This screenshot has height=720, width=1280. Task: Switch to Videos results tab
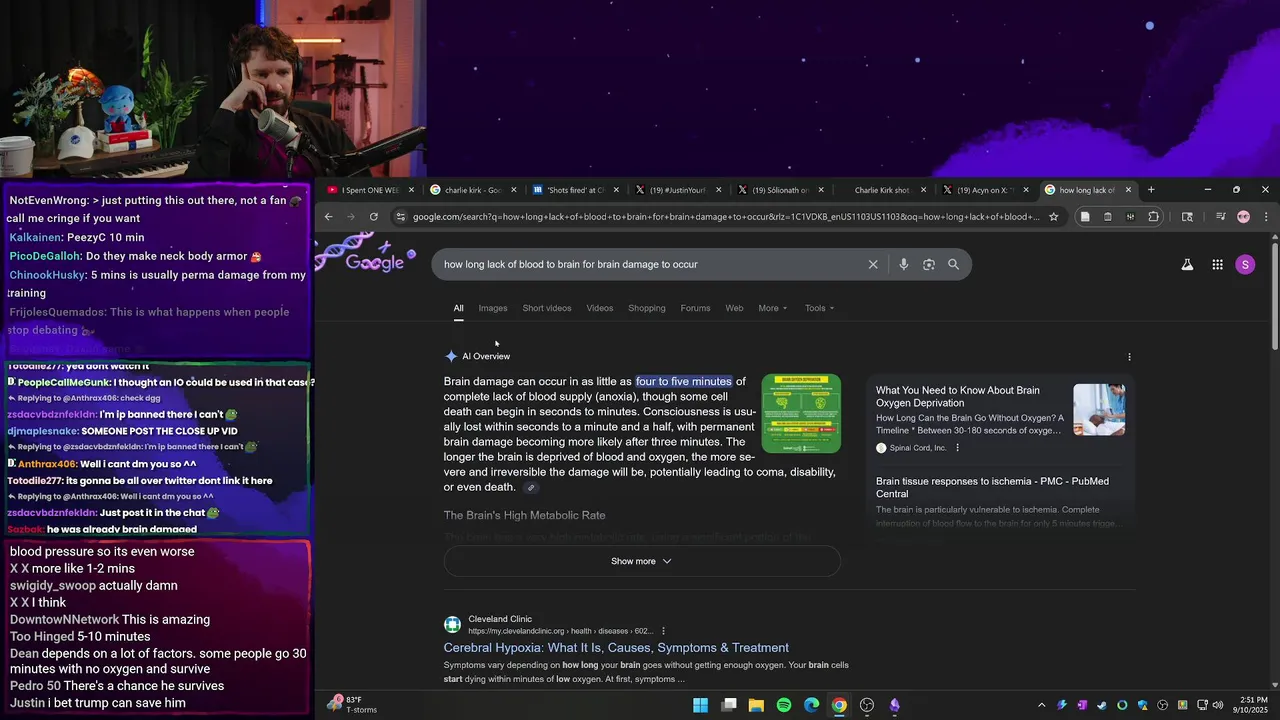pyautogui.click(x=600, y=308)
